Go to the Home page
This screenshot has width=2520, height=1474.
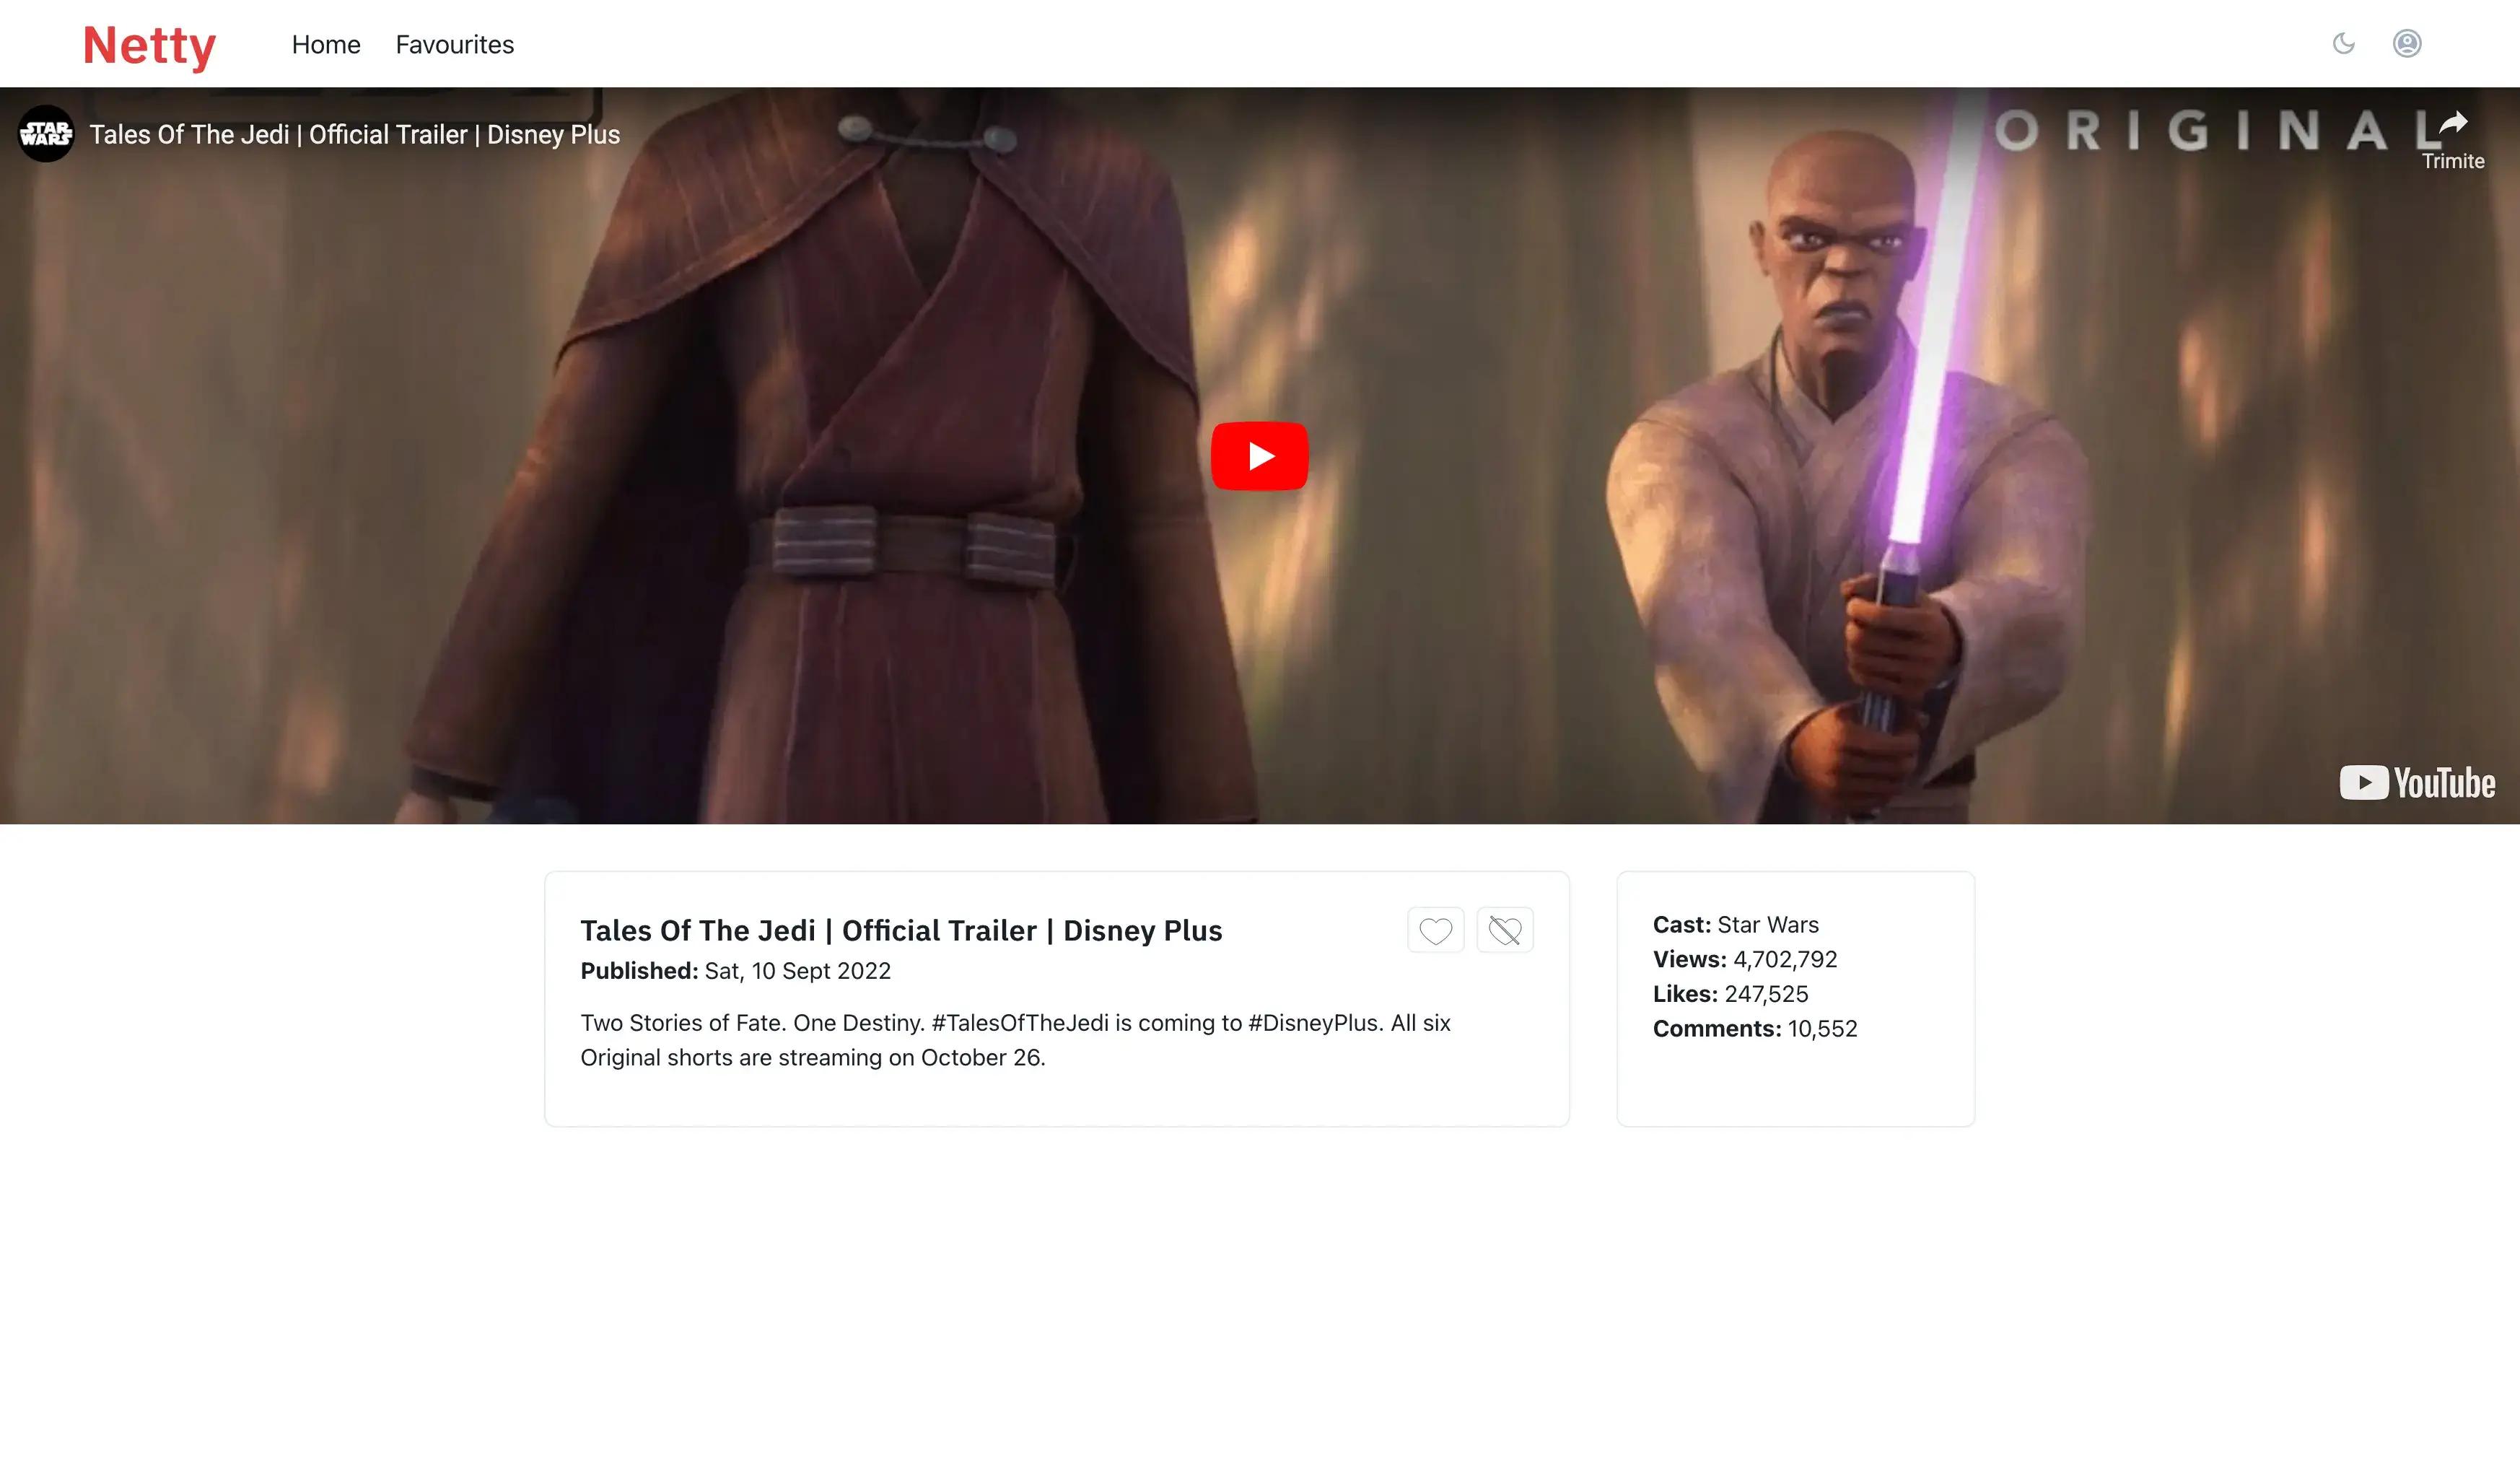coord(326,45)
